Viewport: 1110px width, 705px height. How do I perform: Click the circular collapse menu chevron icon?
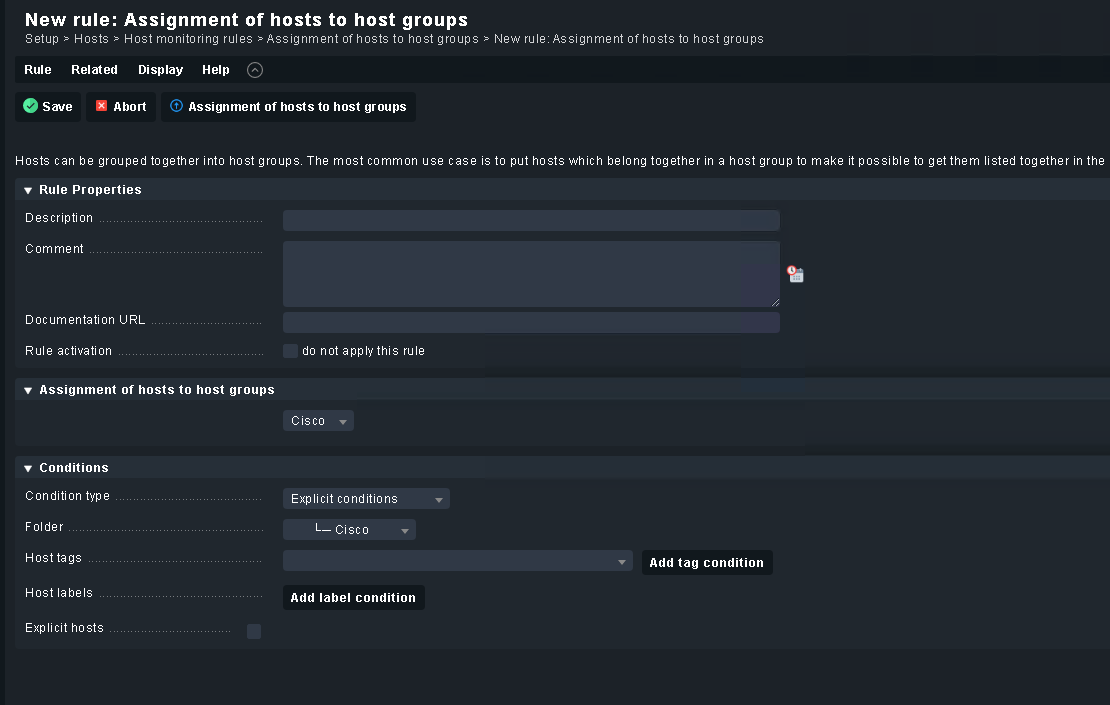[x=255, y=70]
